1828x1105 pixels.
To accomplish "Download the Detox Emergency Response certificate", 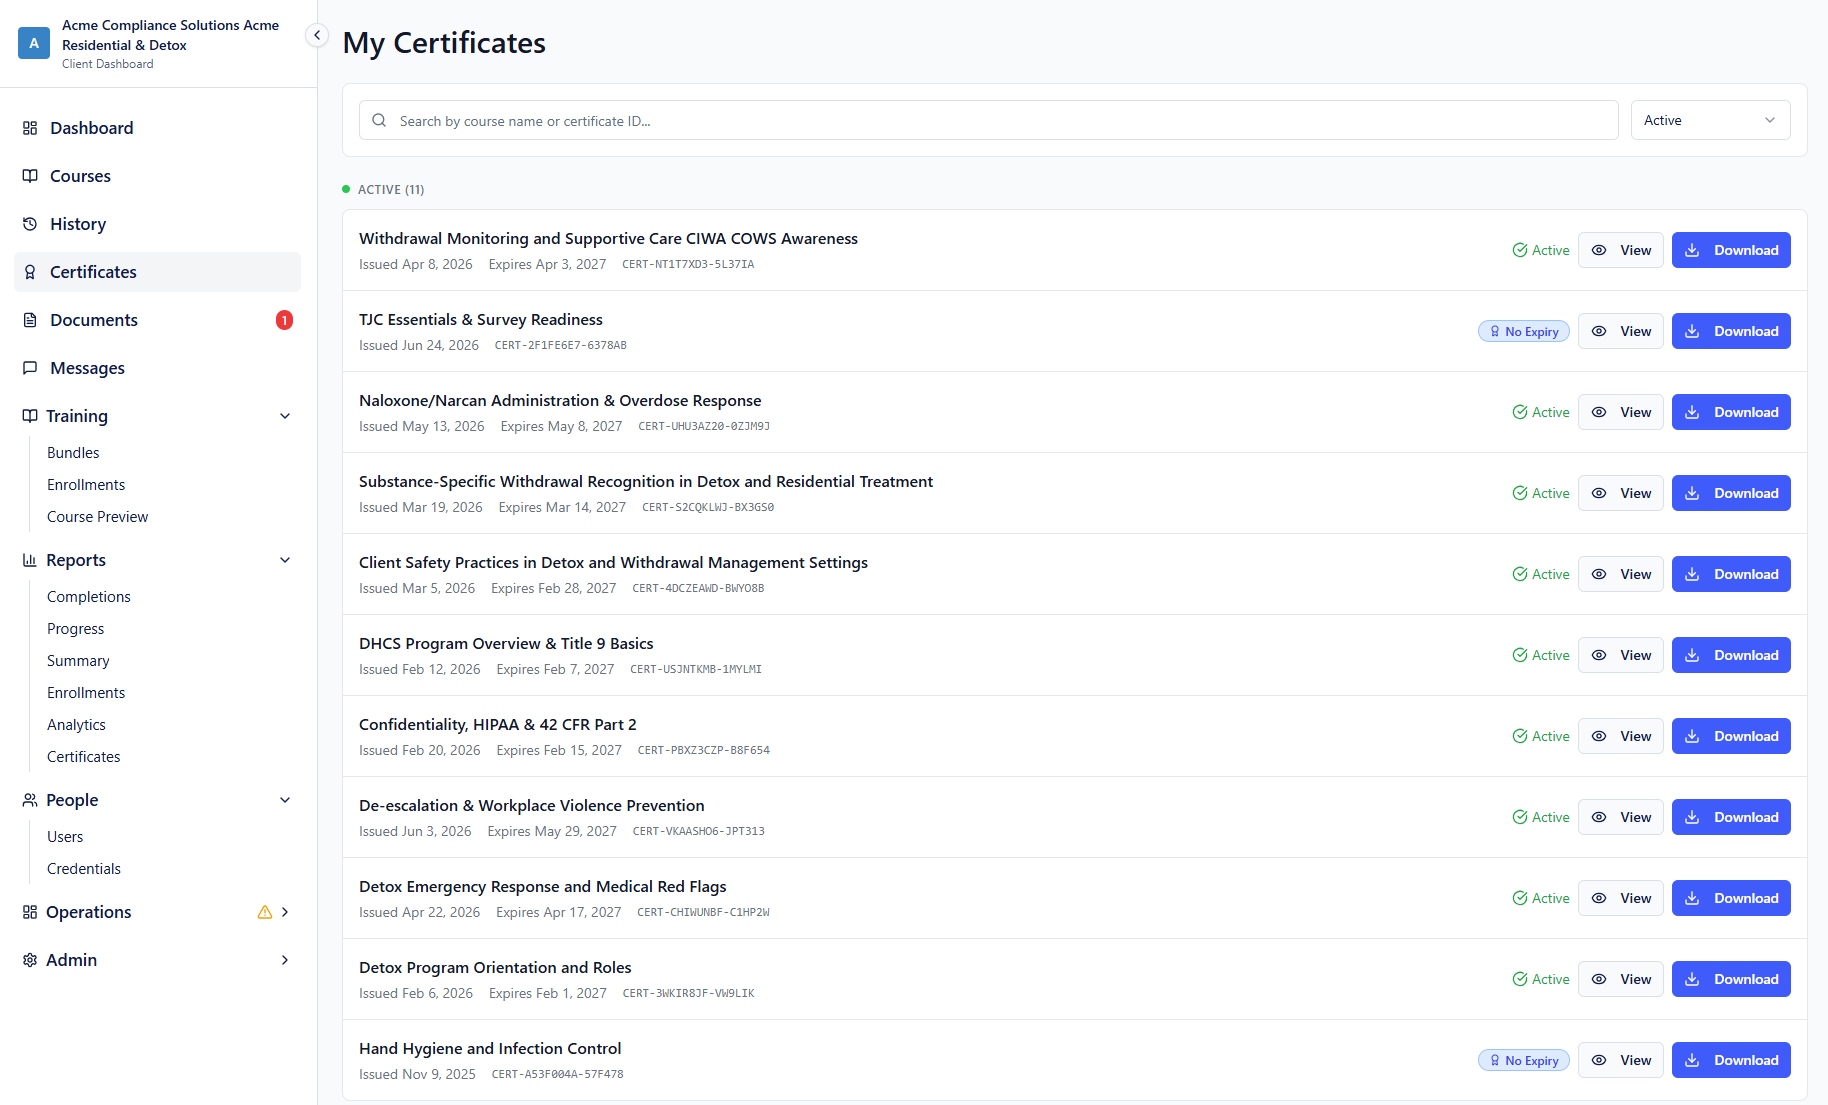I will (x=1731, y=898).
